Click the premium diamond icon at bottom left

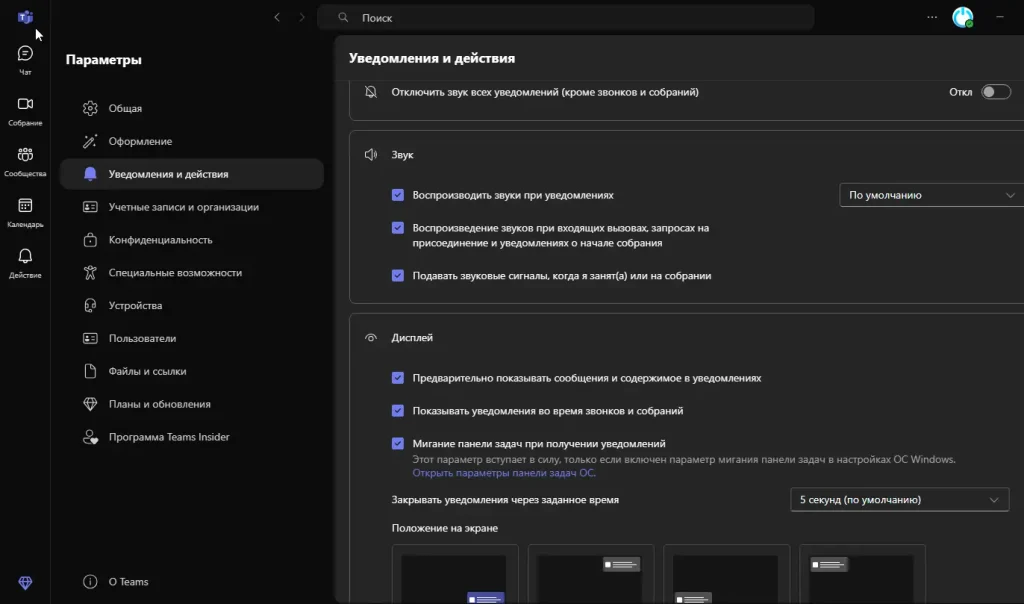click(25, 583)
